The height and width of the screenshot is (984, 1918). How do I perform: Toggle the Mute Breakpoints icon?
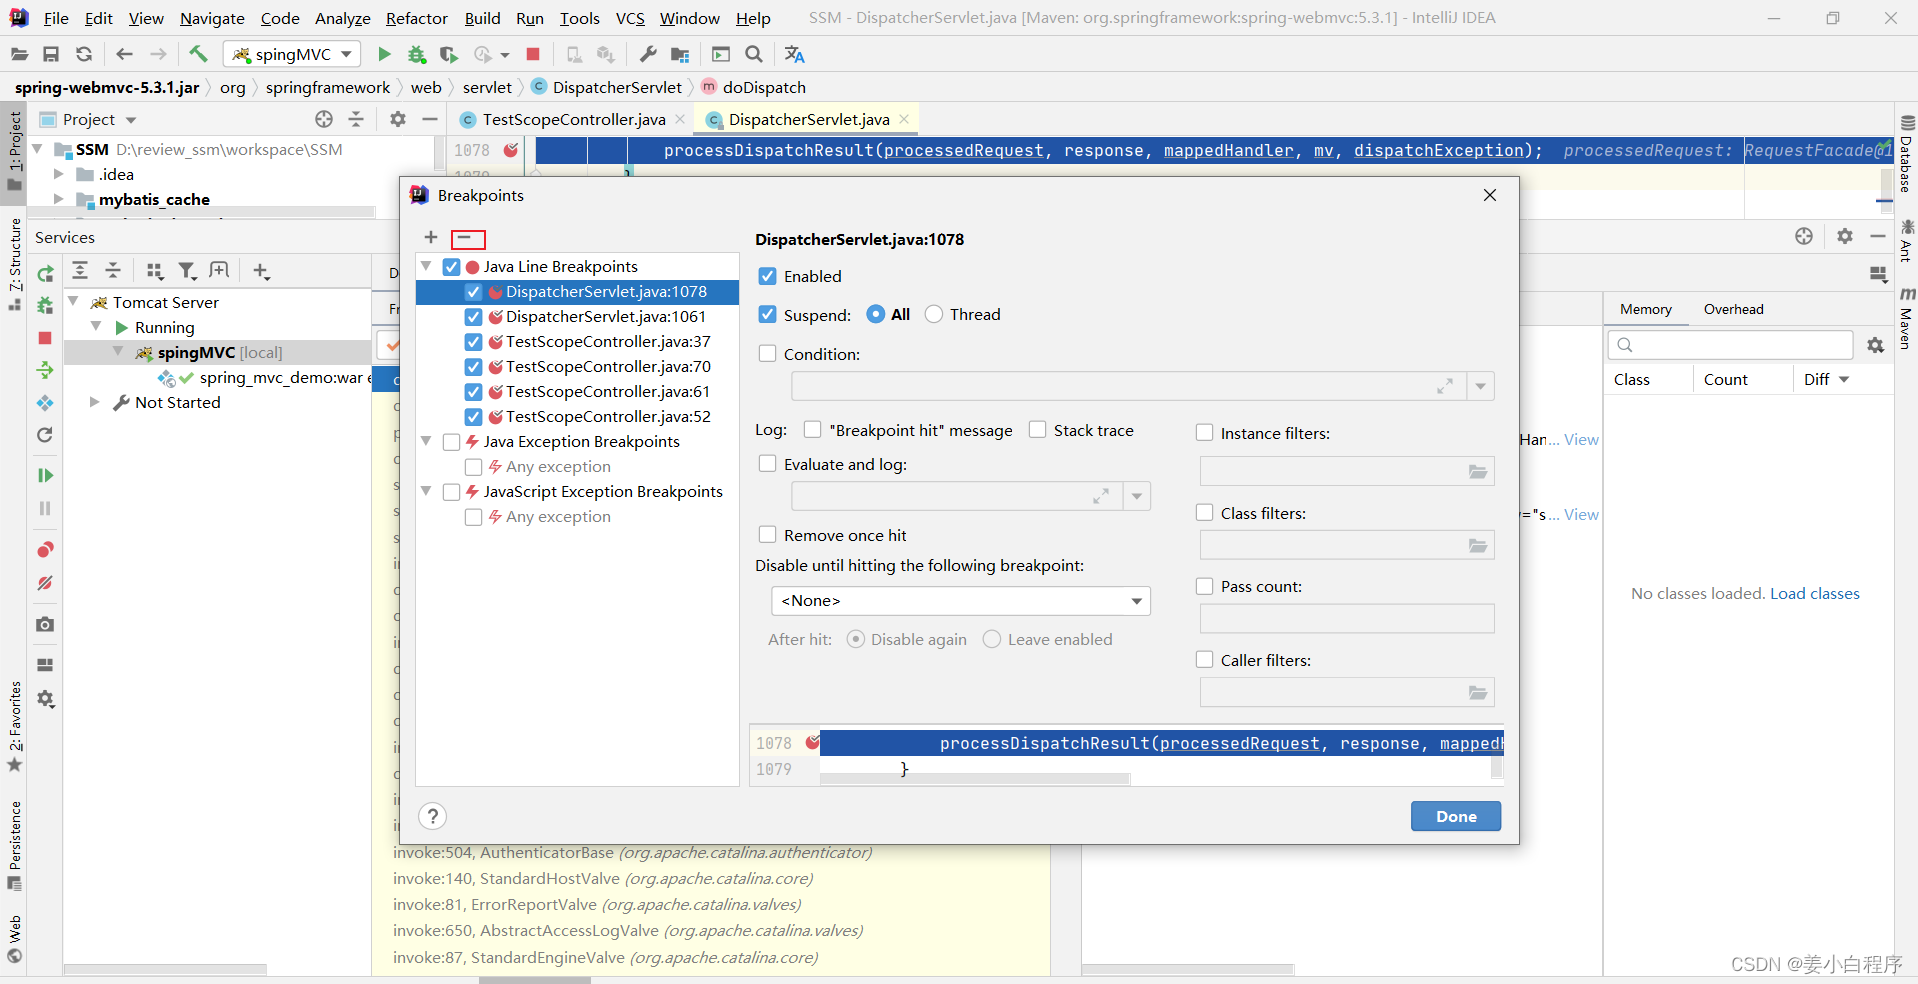[45, 583]
